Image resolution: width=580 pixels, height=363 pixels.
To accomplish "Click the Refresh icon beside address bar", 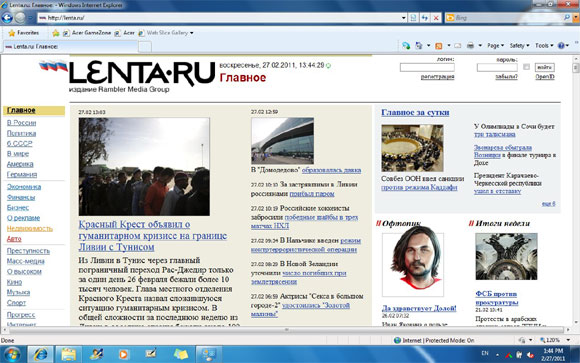I will [x=425, y=18].
